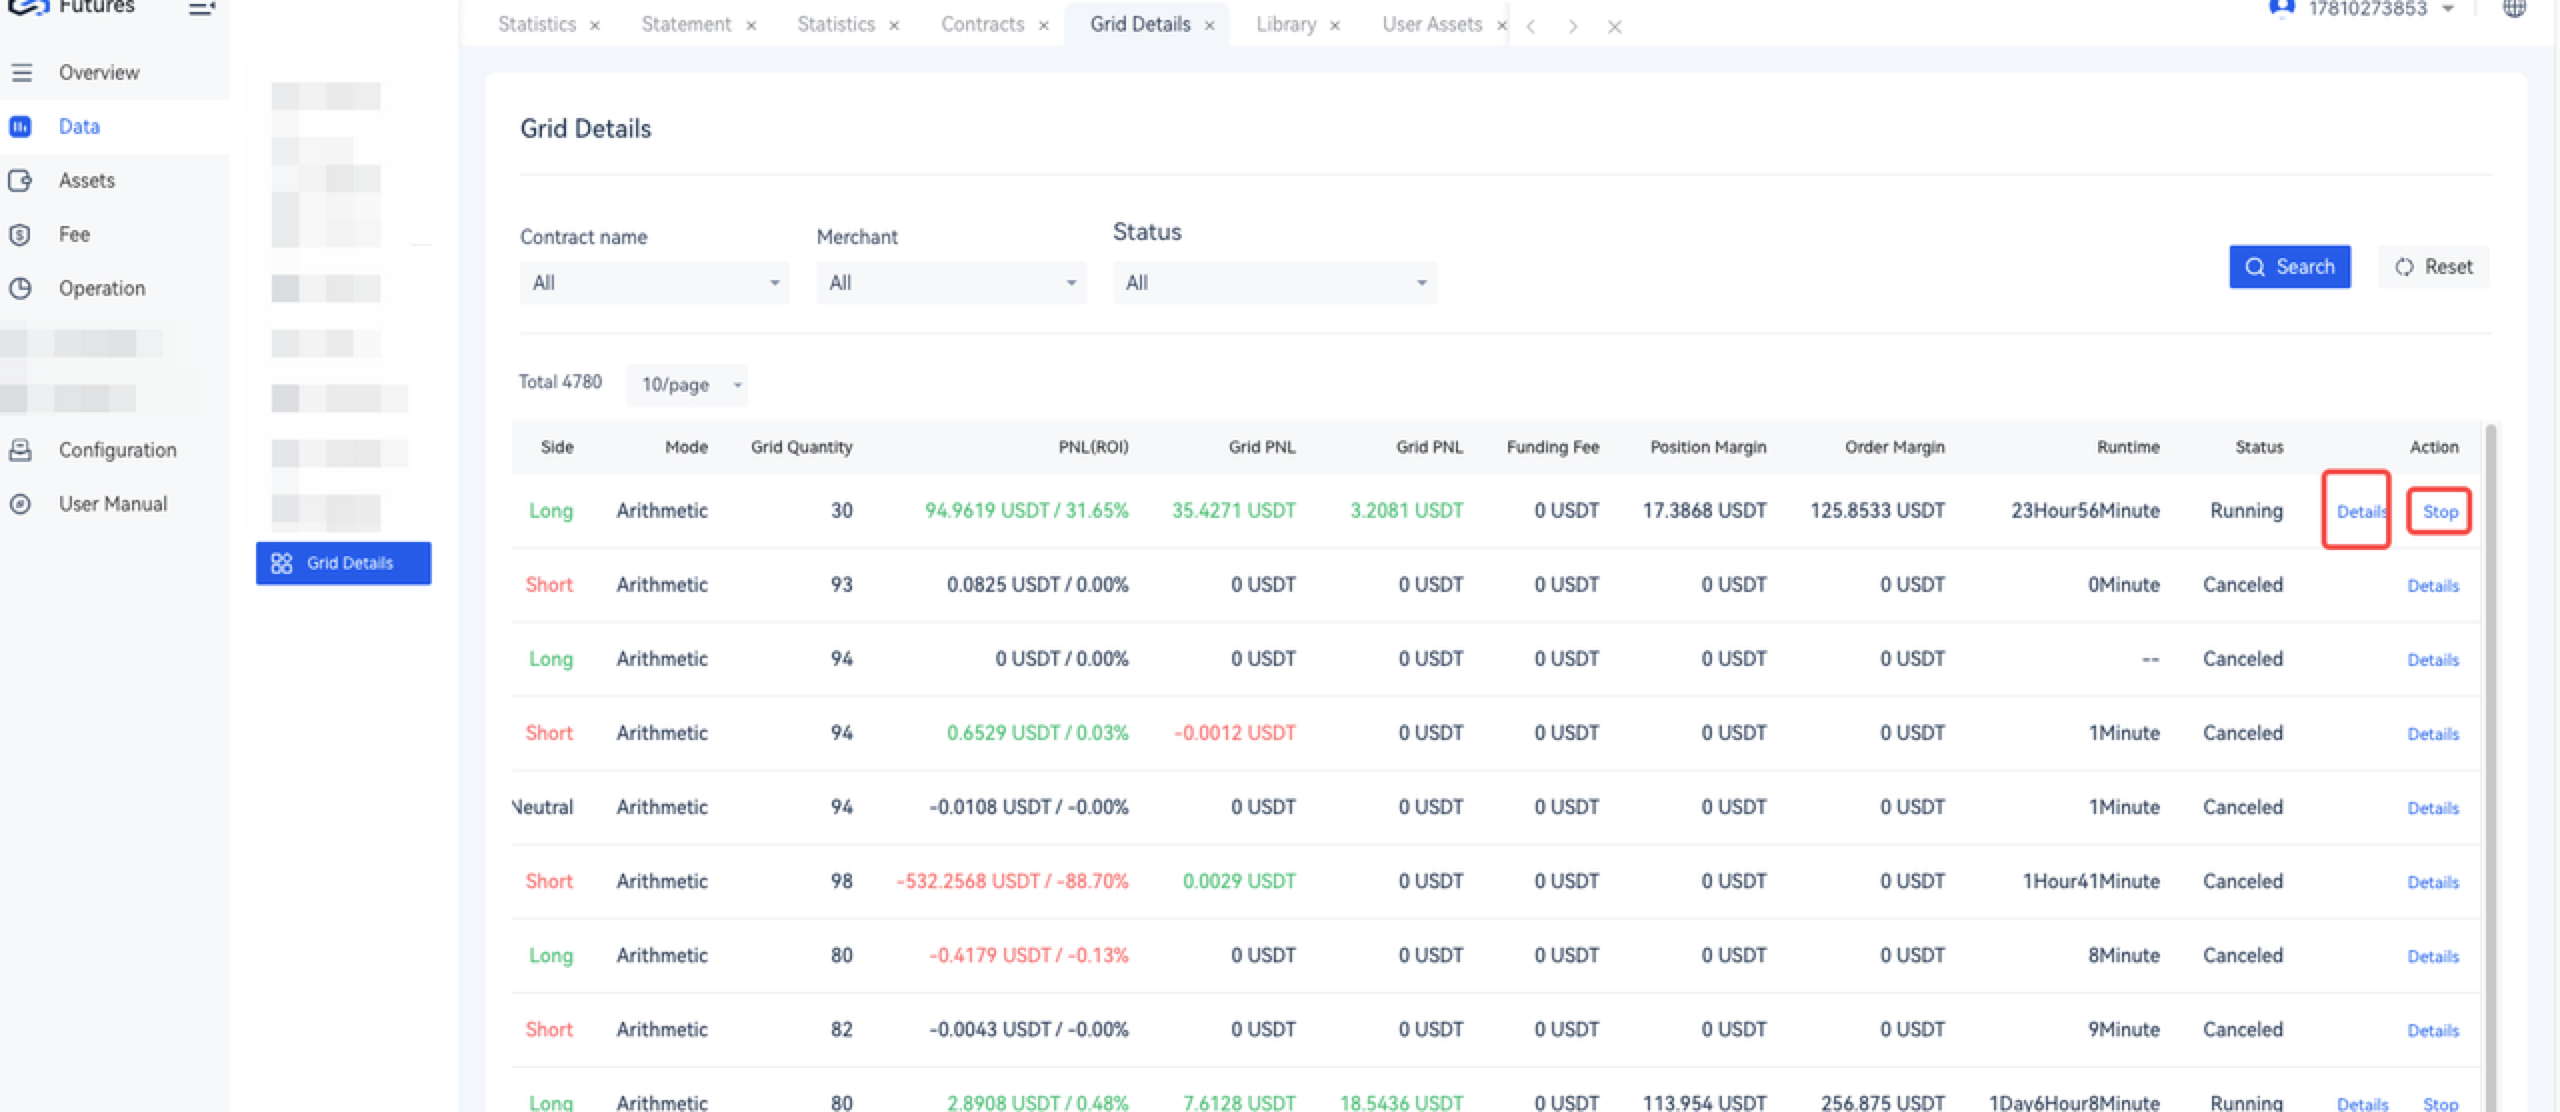This screenshot has width=2560, height=1112.
Task: Click the PNL(ROI) column header
Action: (x=1093, y=447)
